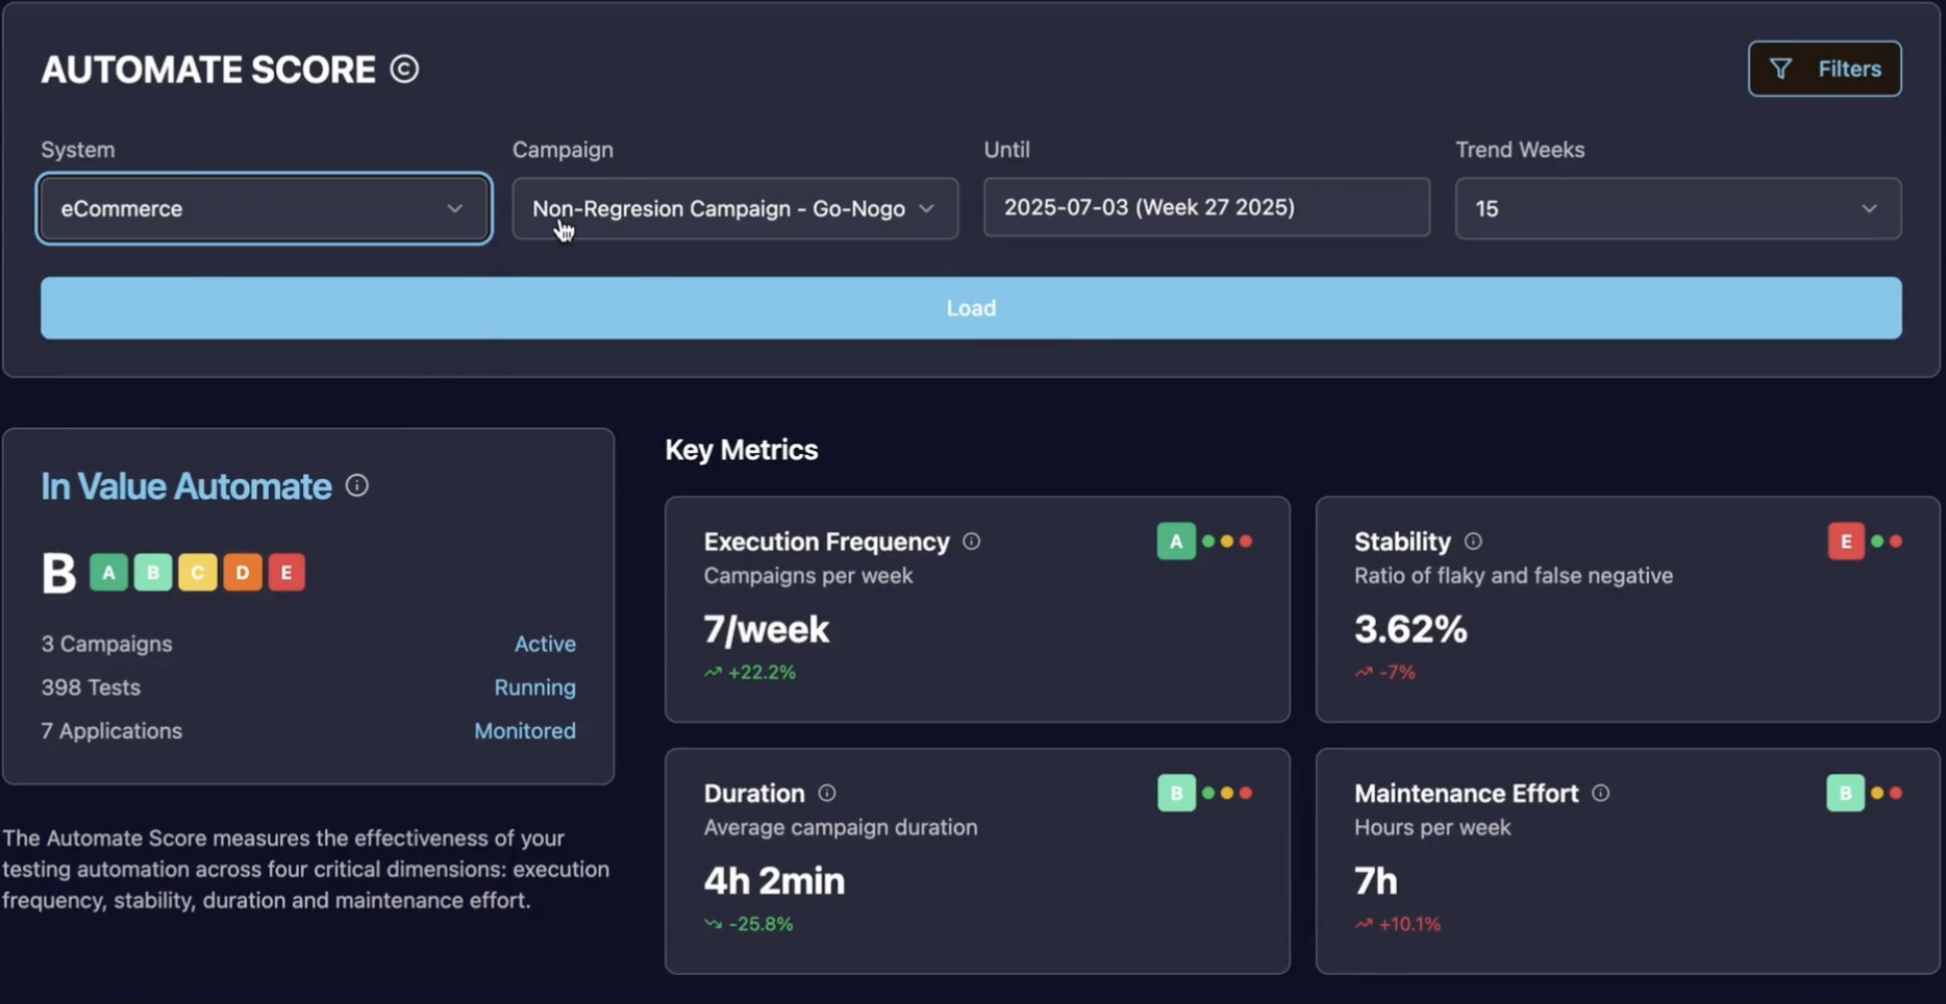The image size is (1946, 1004).
Task: Click info icon next to Execution Frequency
Action: pyautogui.click(x=971, y=541)
